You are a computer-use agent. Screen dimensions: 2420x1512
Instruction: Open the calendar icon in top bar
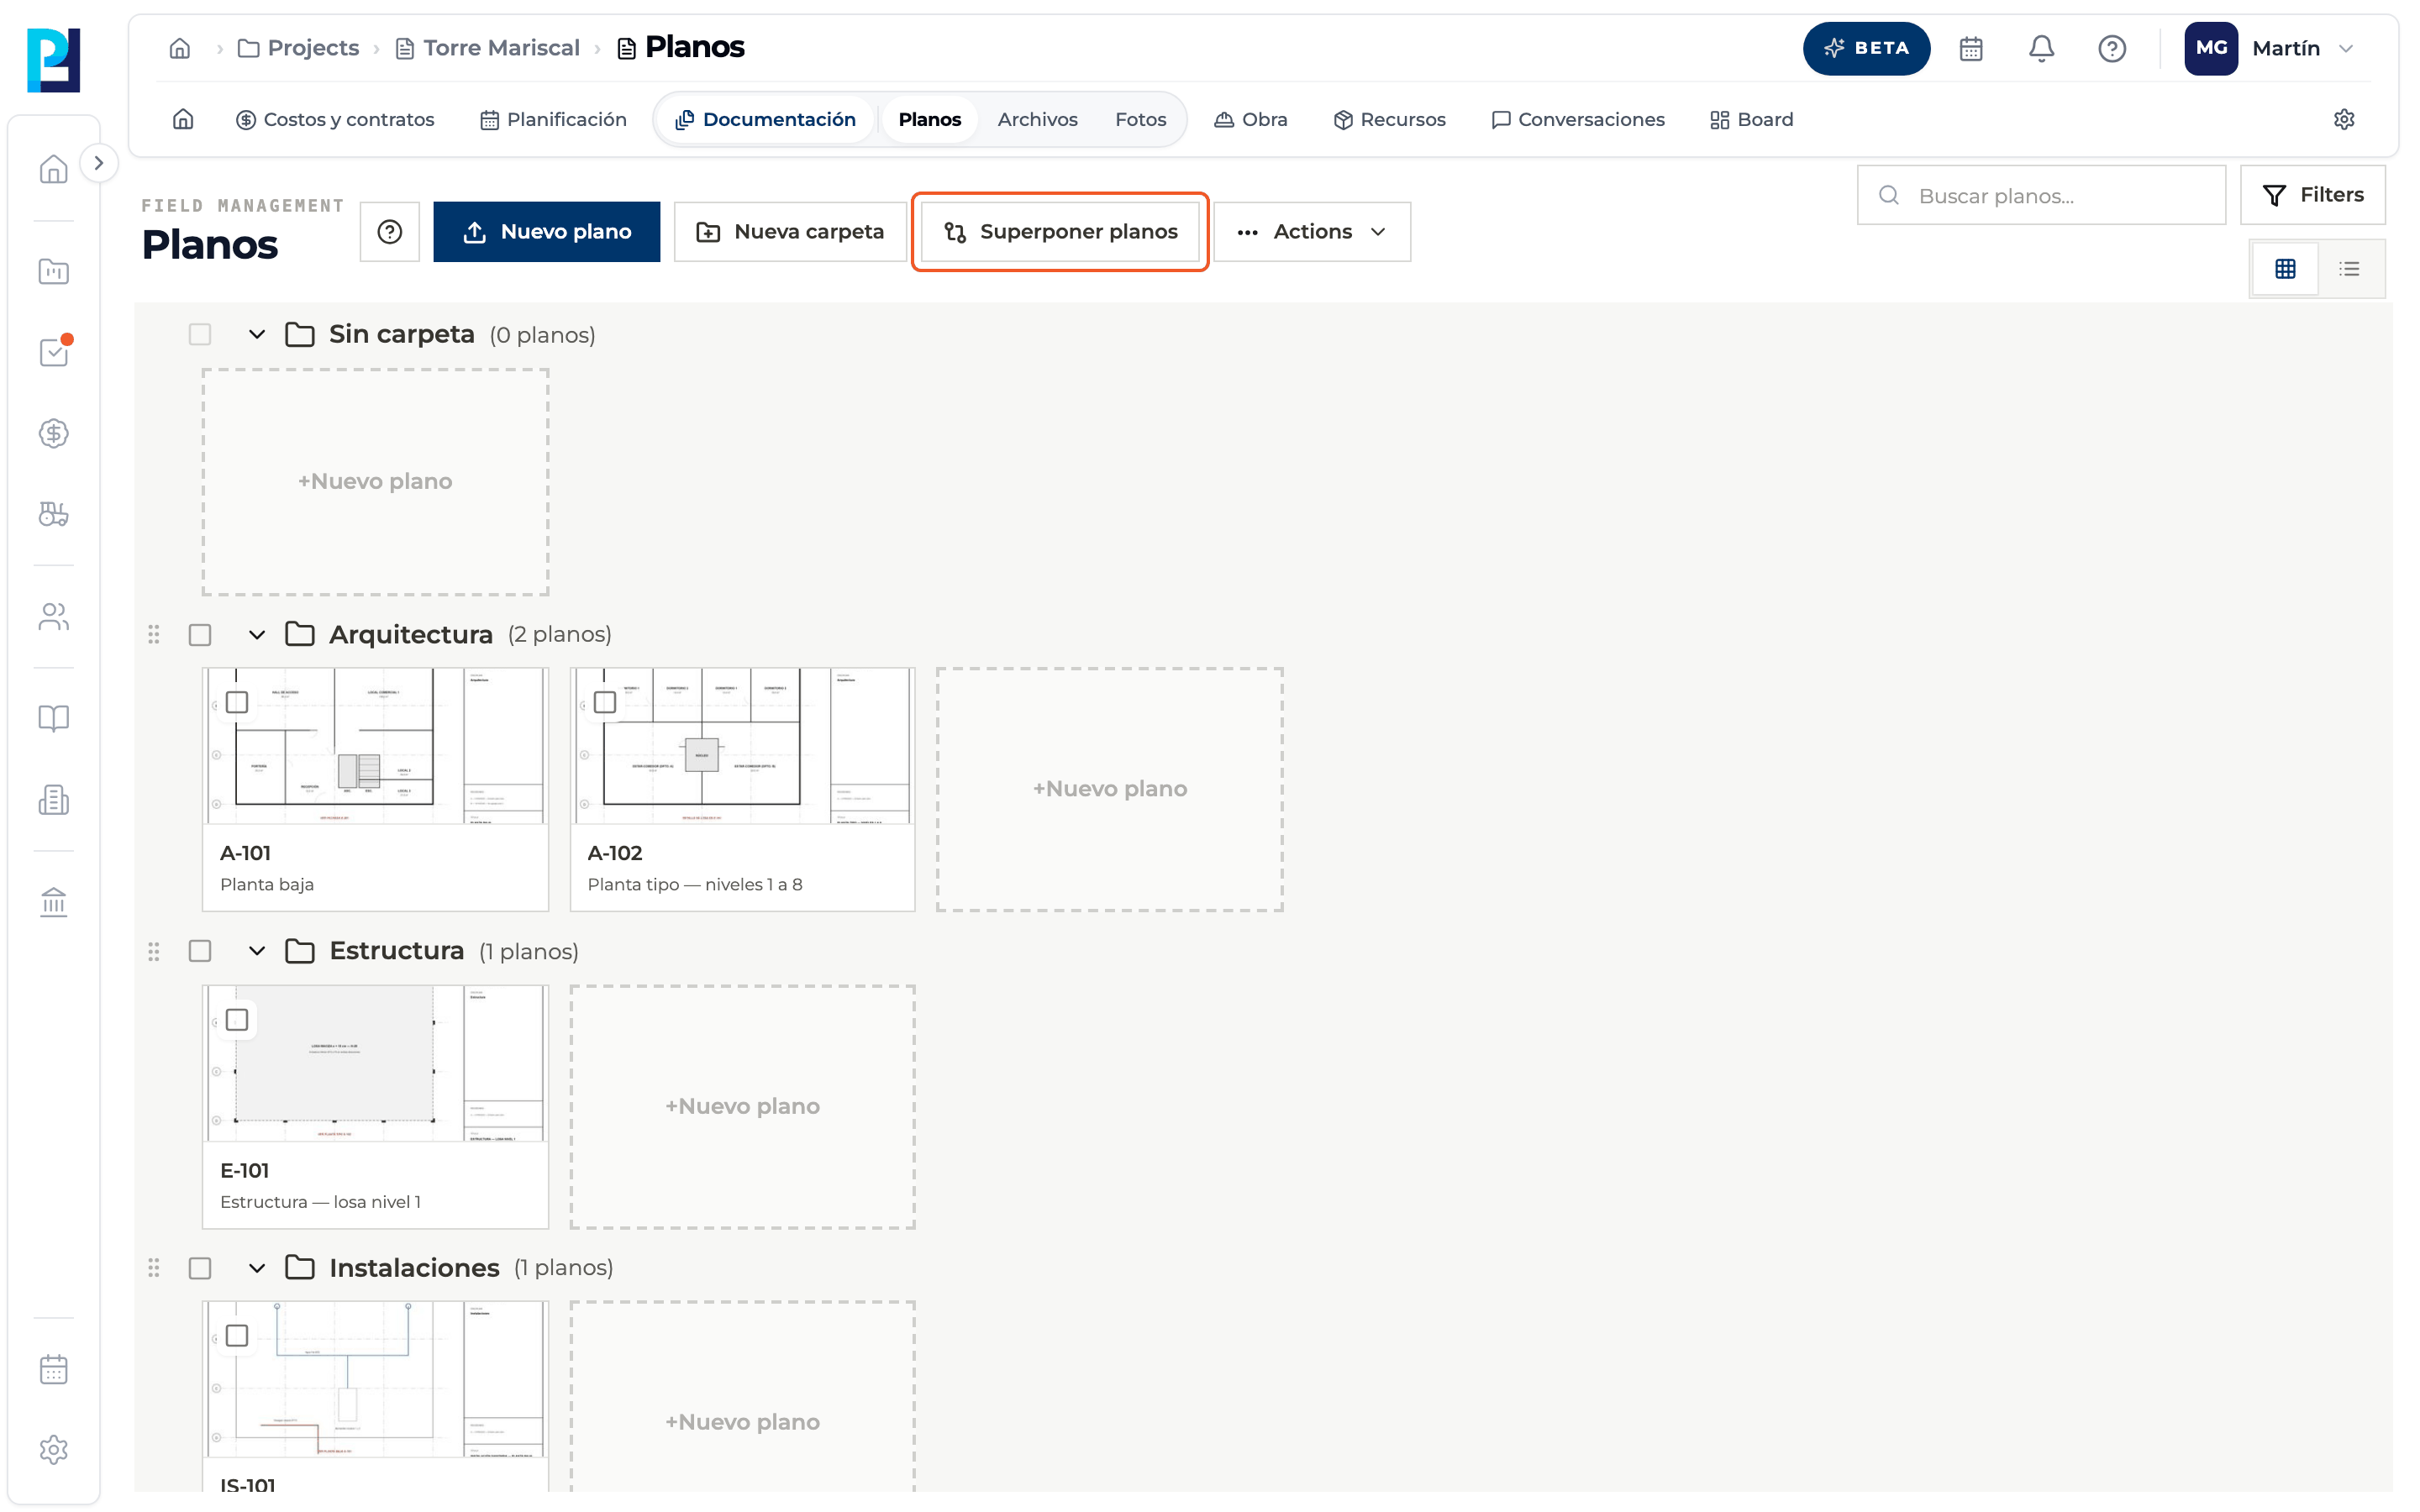pyautogui.click(x=1970, y=48)
